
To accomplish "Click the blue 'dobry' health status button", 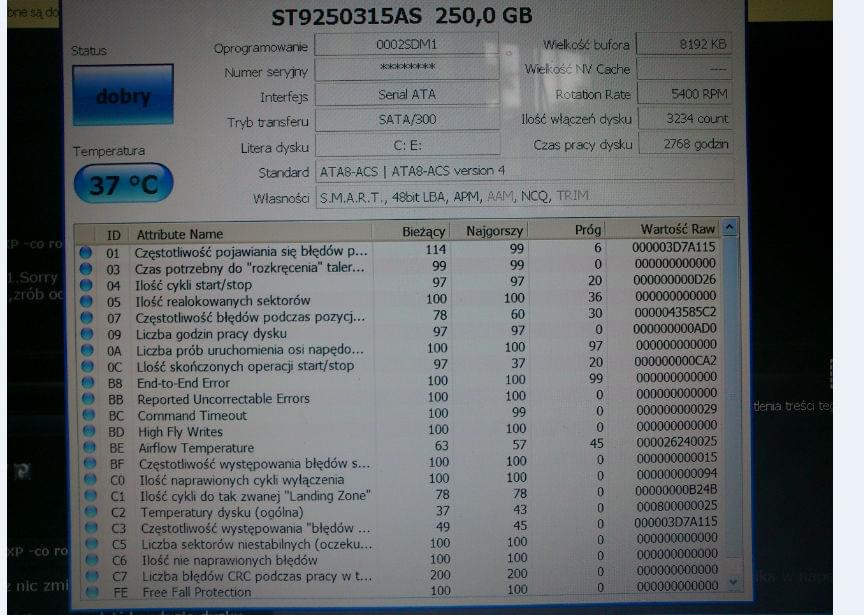I will point(123,95).
